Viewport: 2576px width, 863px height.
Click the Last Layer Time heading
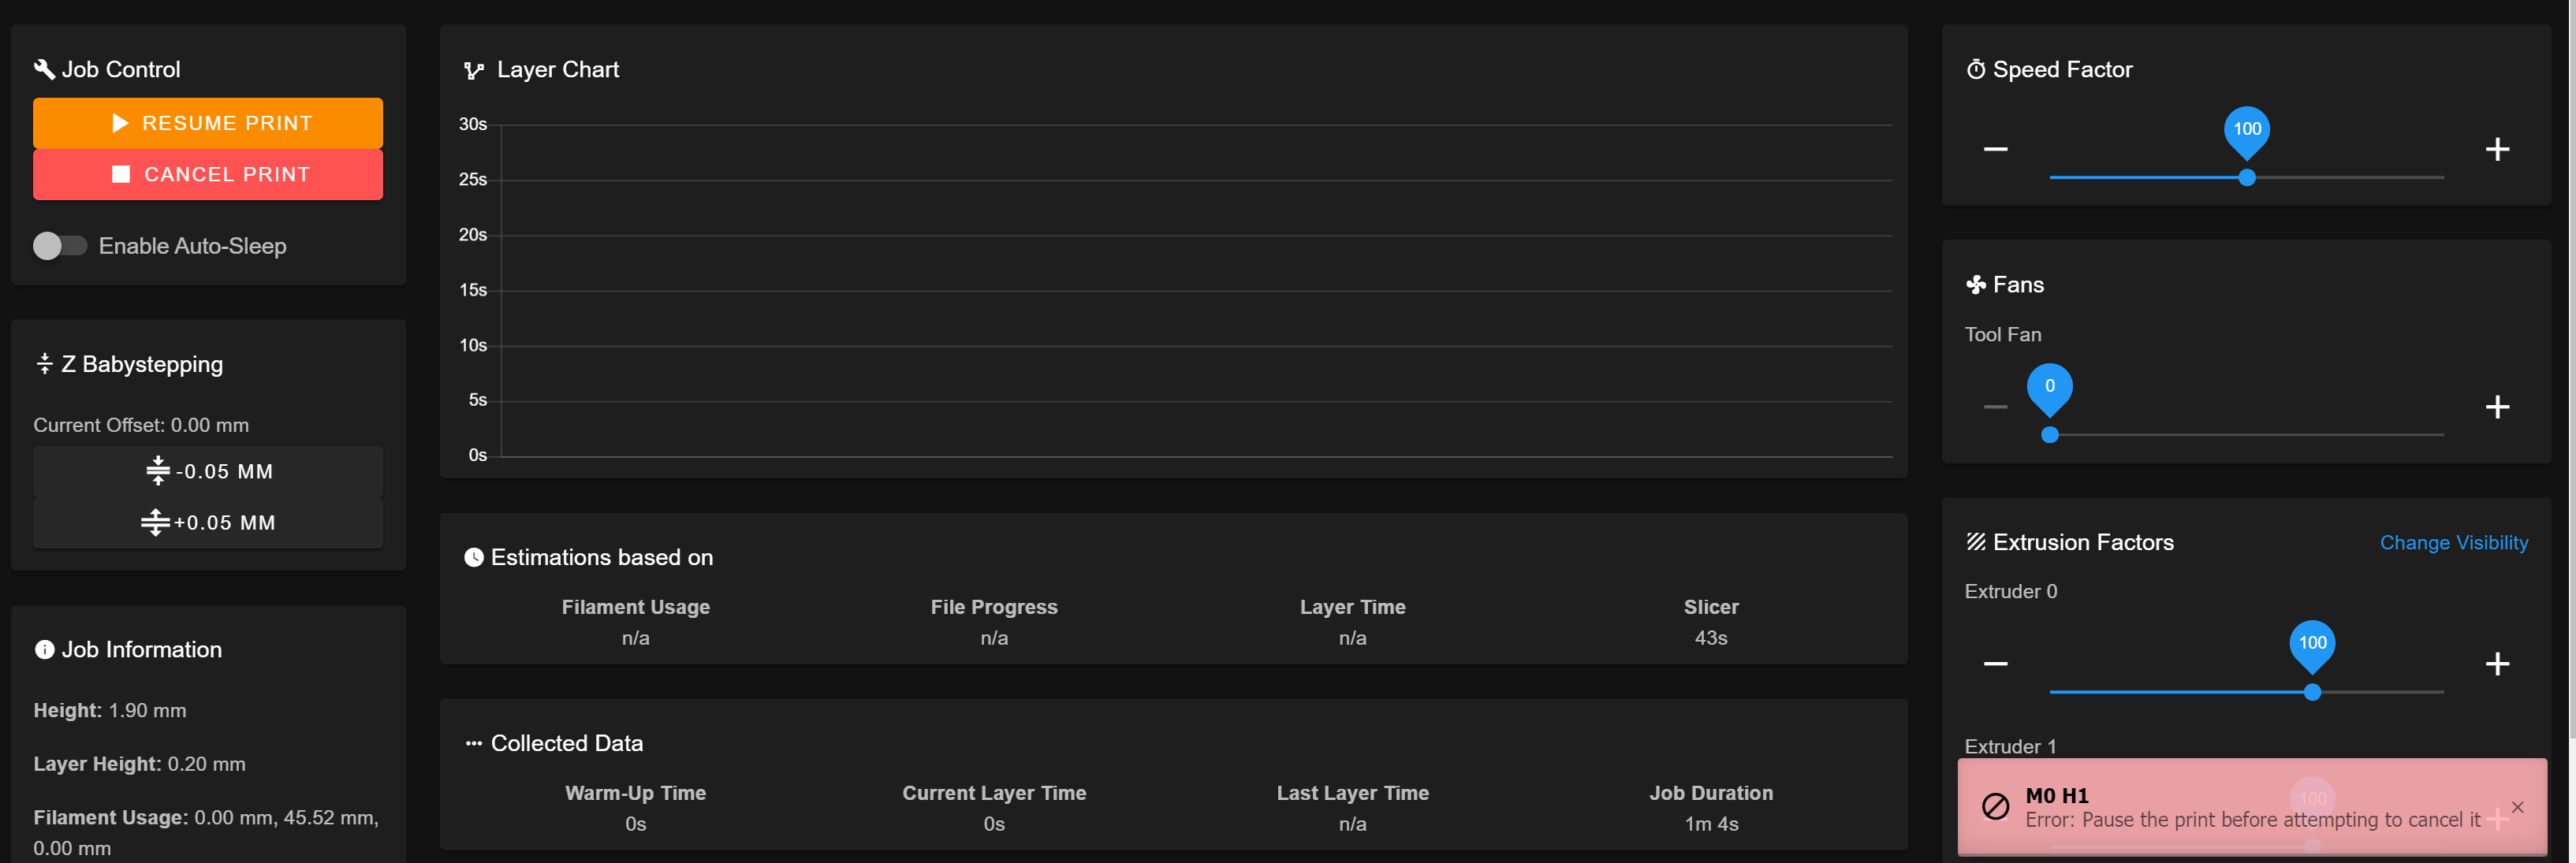coord(1352,793)
